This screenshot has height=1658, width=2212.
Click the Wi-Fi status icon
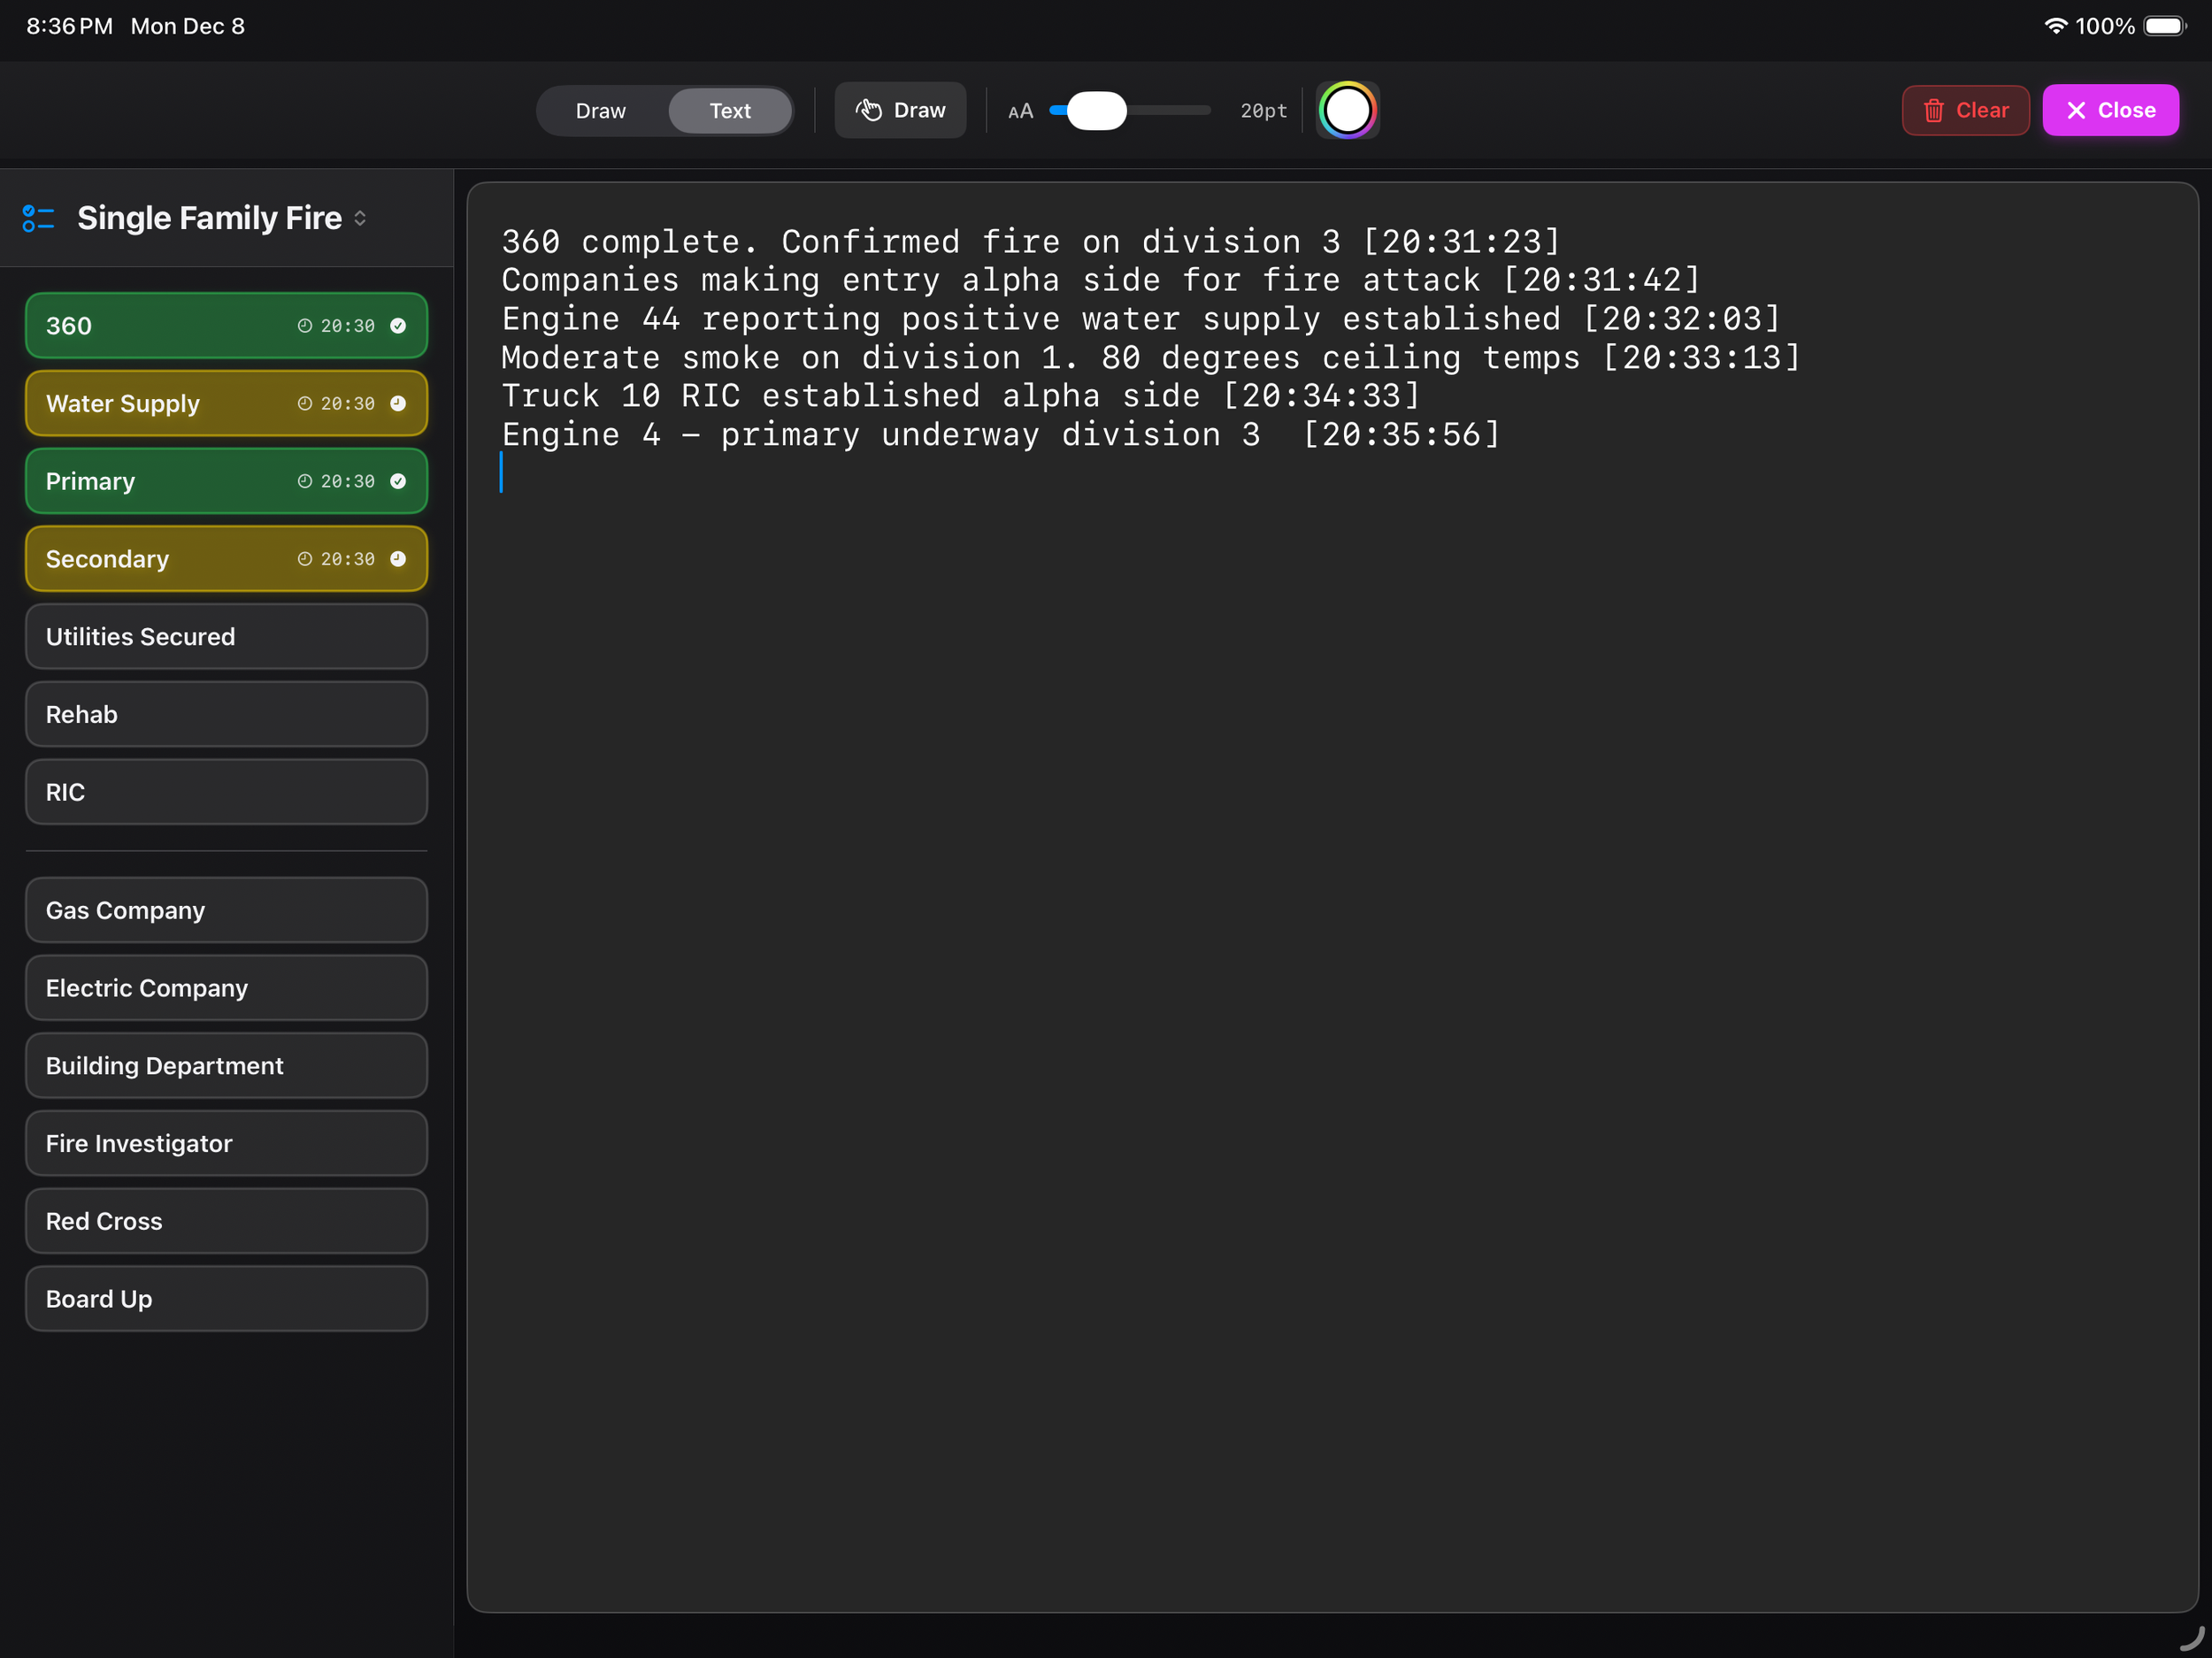[2055, 26]
